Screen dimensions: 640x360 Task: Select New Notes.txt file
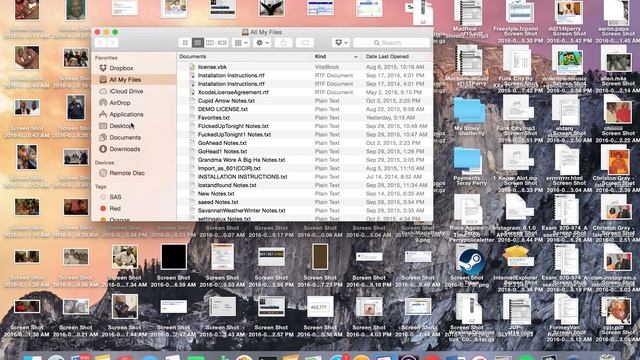point(305,193)
